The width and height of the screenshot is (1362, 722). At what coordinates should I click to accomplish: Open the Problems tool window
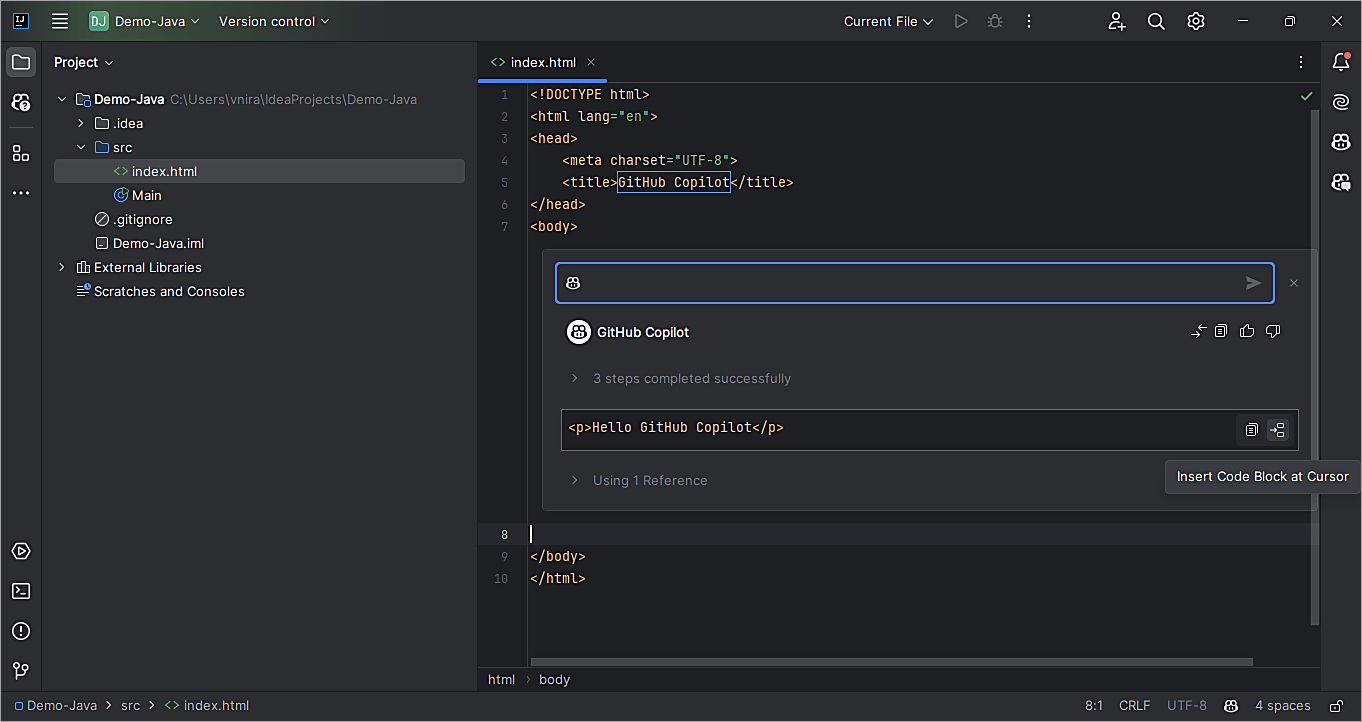(x=21, y=631)
